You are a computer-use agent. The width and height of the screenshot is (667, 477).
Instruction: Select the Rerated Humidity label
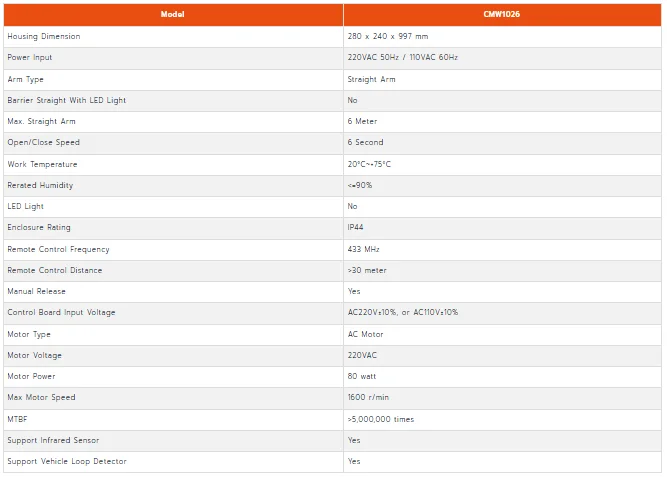(40, 186)
